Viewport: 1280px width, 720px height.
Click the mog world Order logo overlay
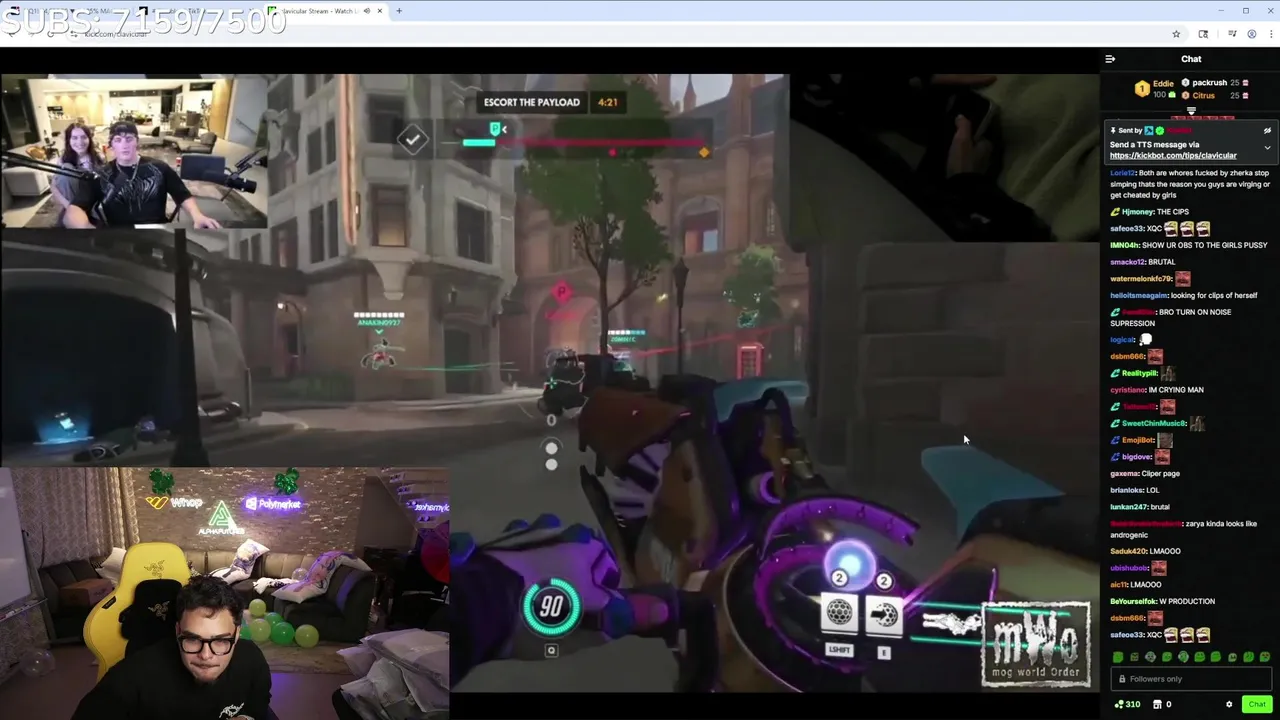(1036, 644)
